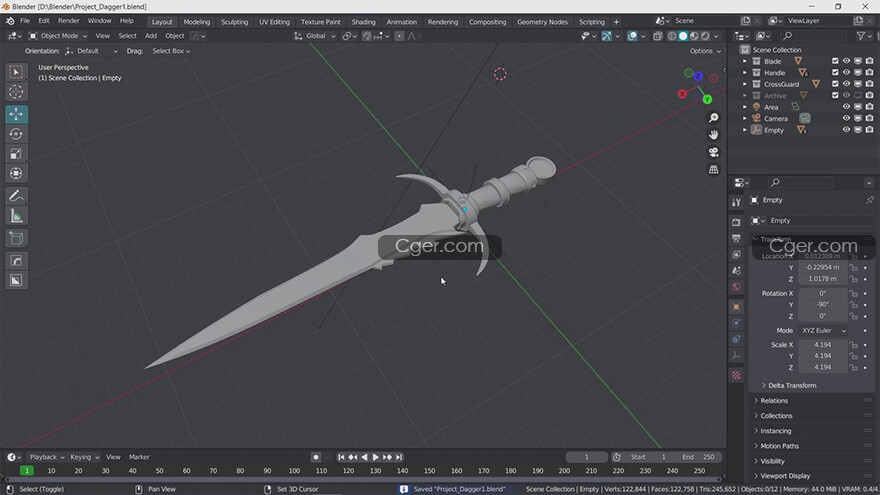Toggle X-ray view mode
Viewport: 880px width, 495px height.
tap(657, 36)
